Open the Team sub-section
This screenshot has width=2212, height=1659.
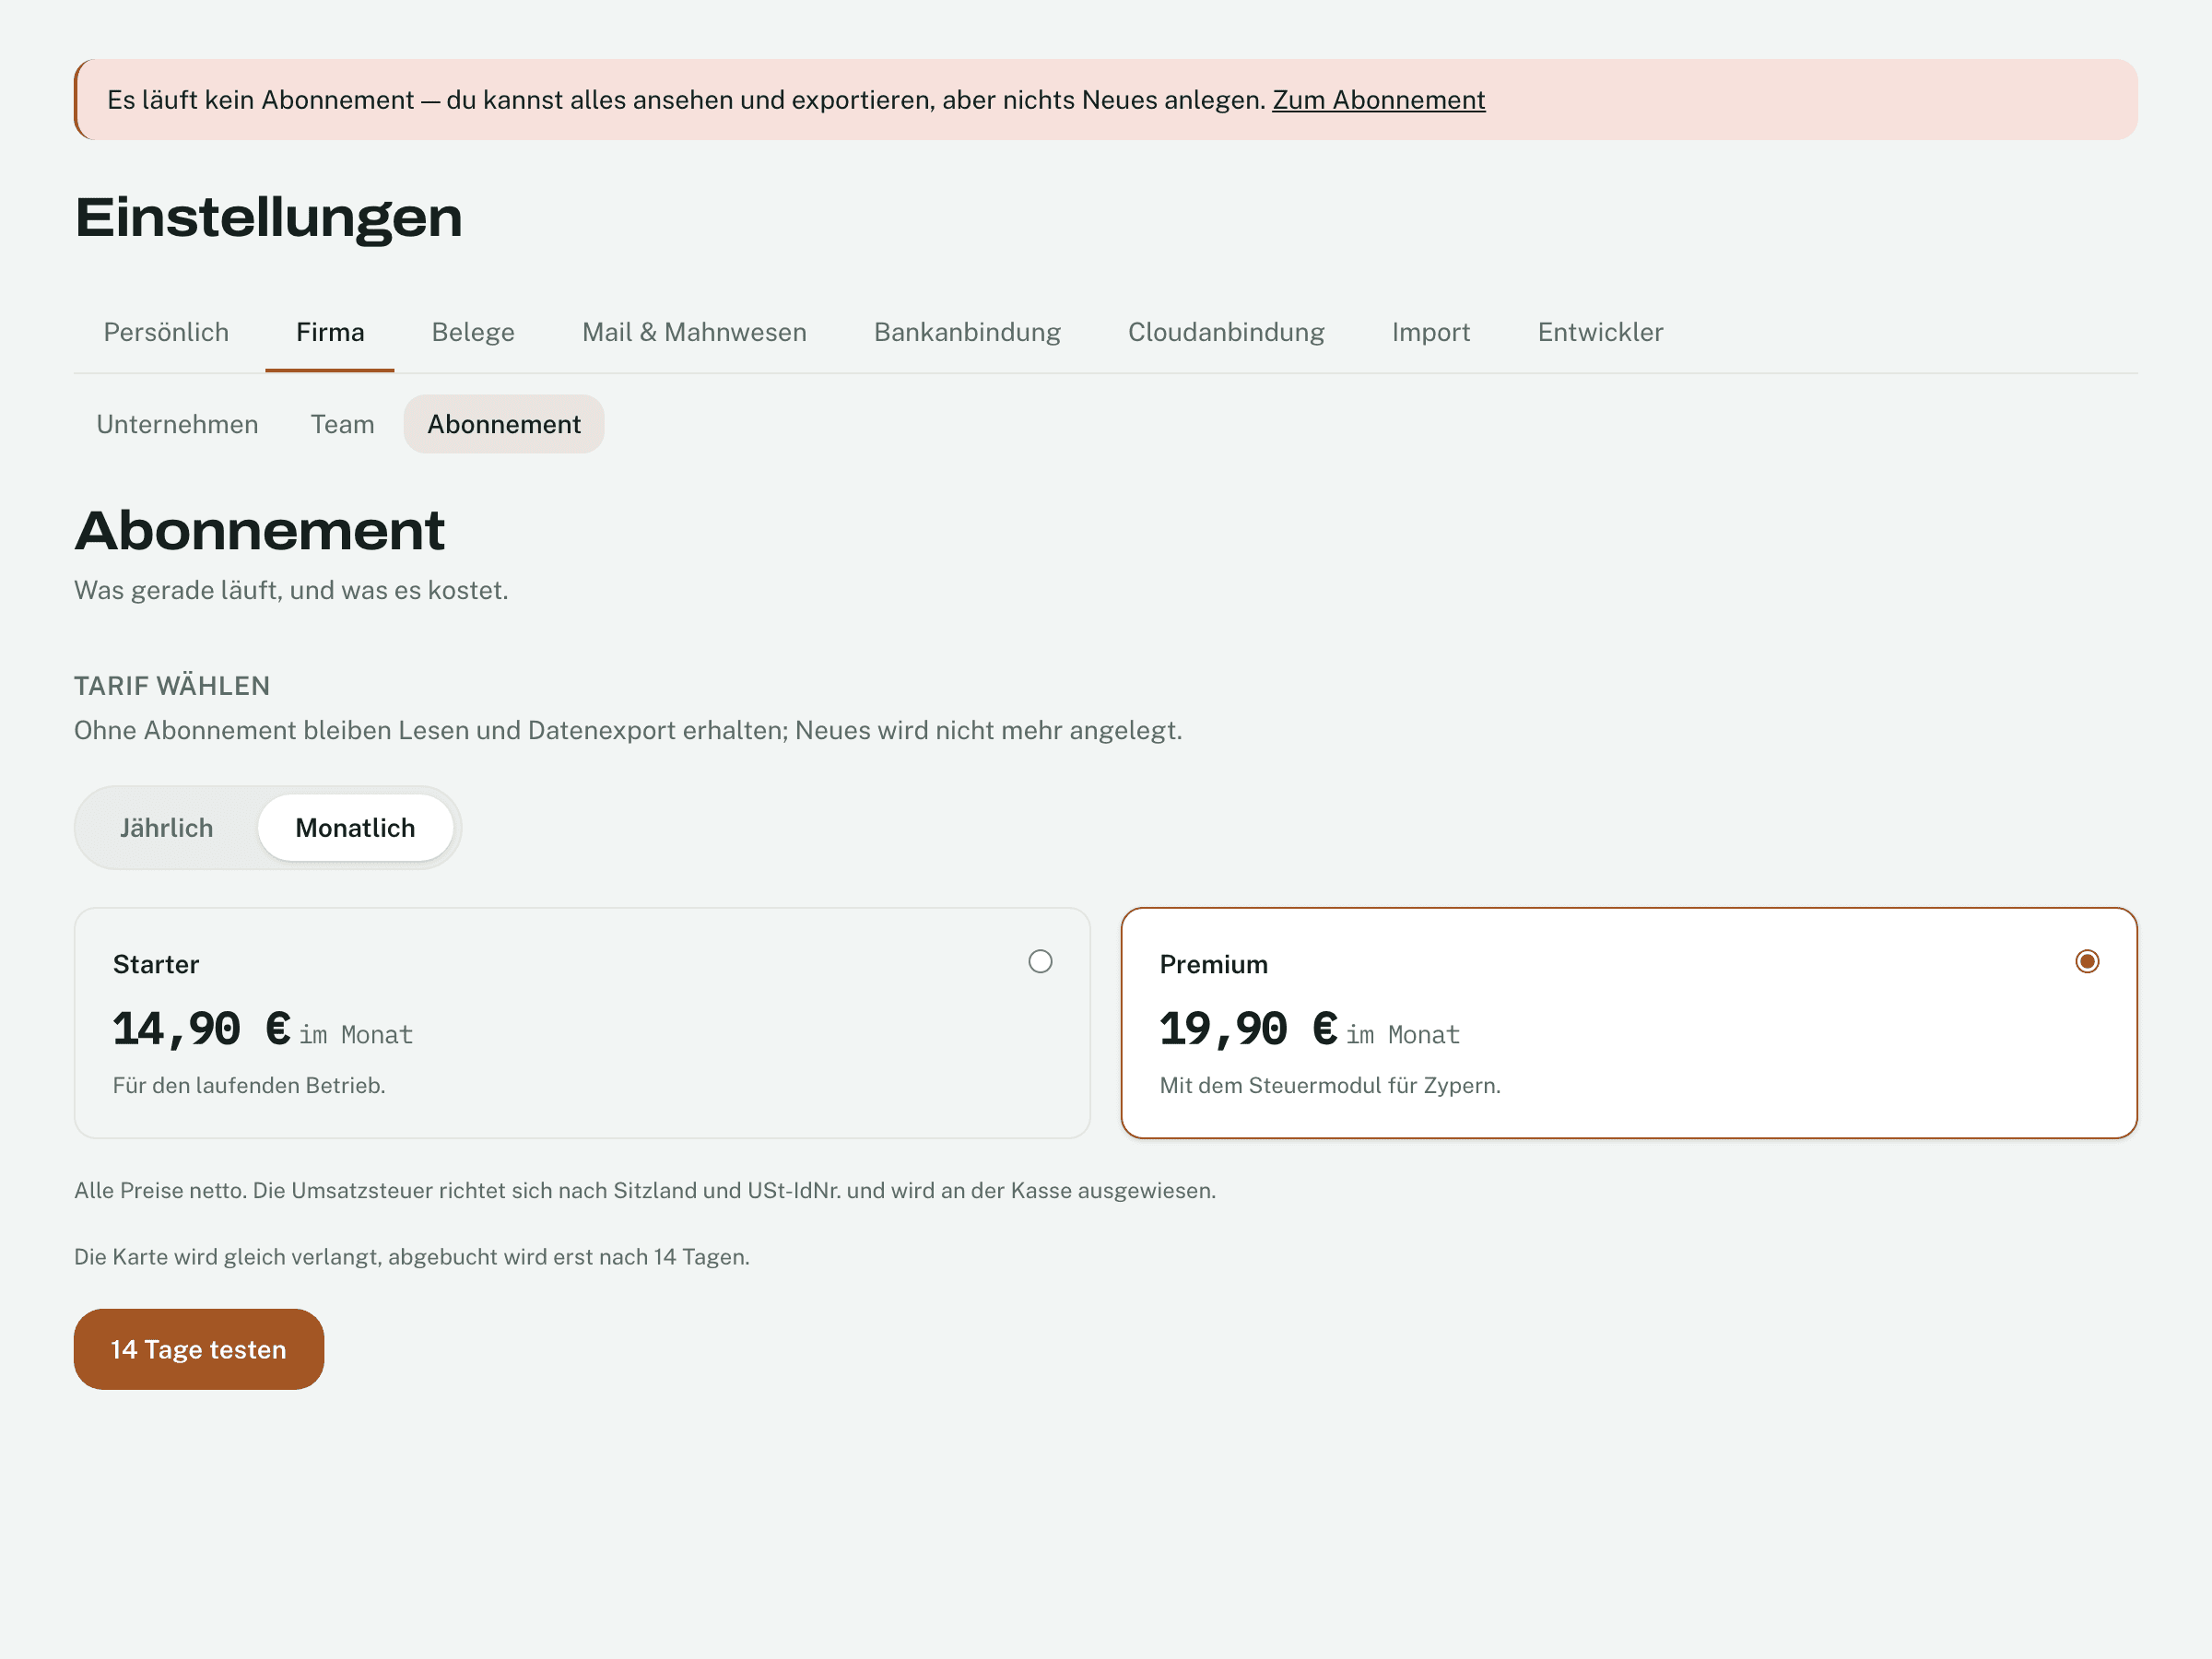(342, 424)
